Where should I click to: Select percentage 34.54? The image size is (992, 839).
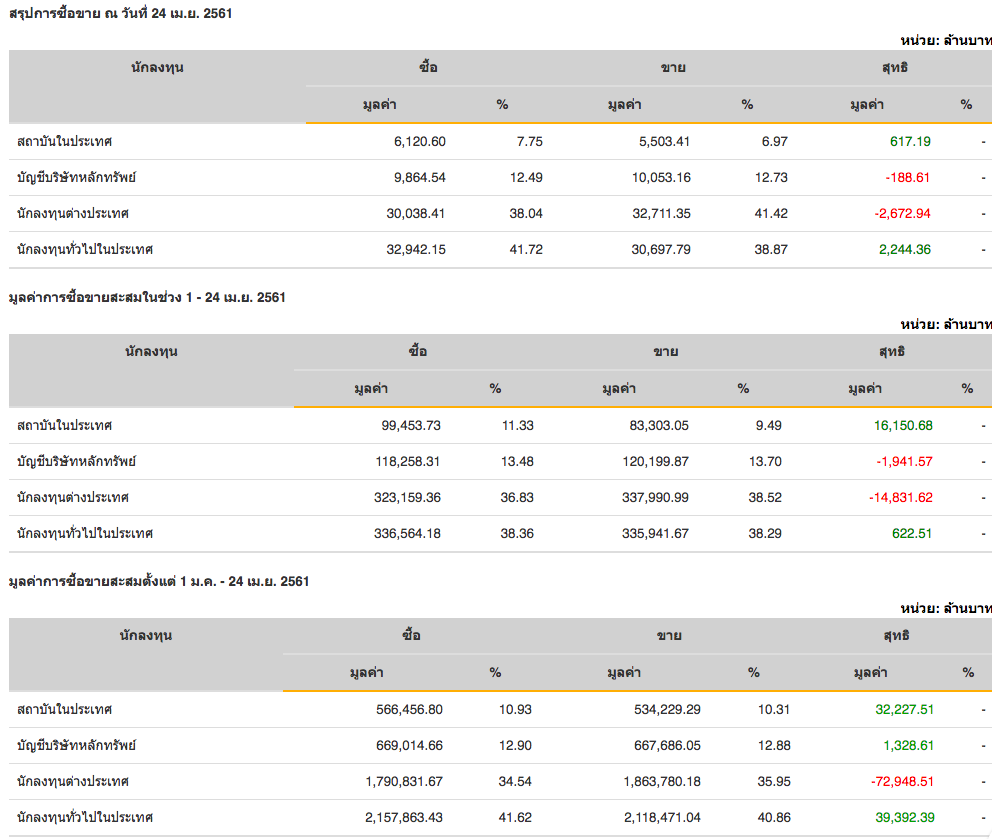515,782
